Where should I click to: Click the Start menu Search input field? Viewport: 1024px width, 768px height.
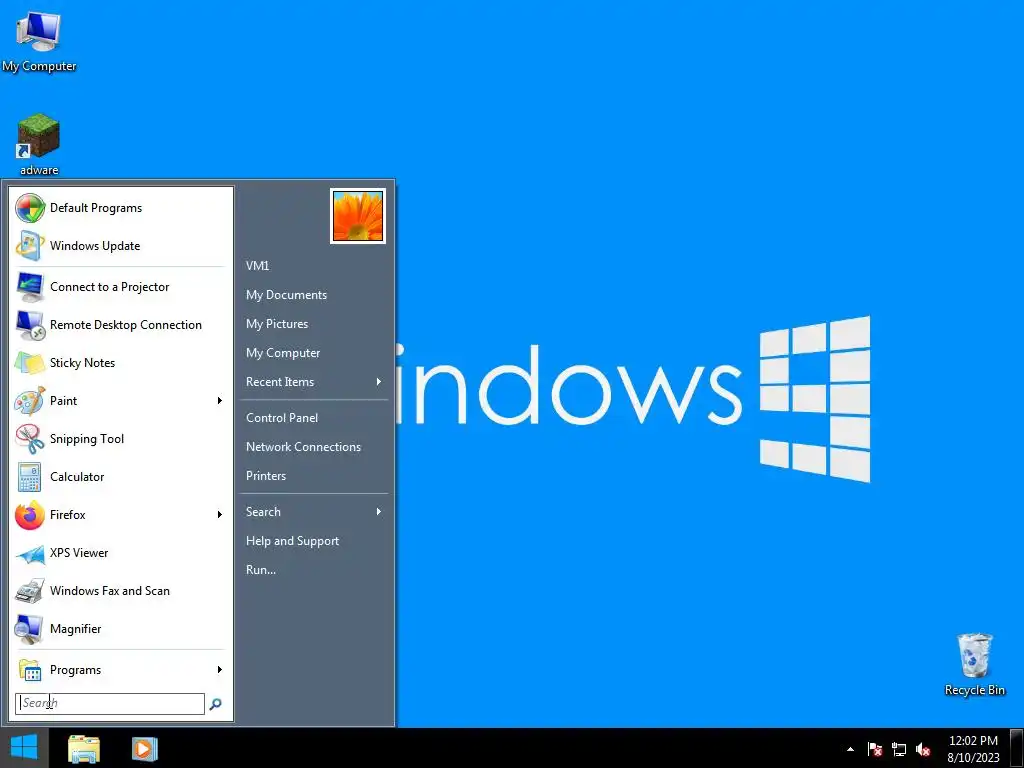[x=110, y=704]
